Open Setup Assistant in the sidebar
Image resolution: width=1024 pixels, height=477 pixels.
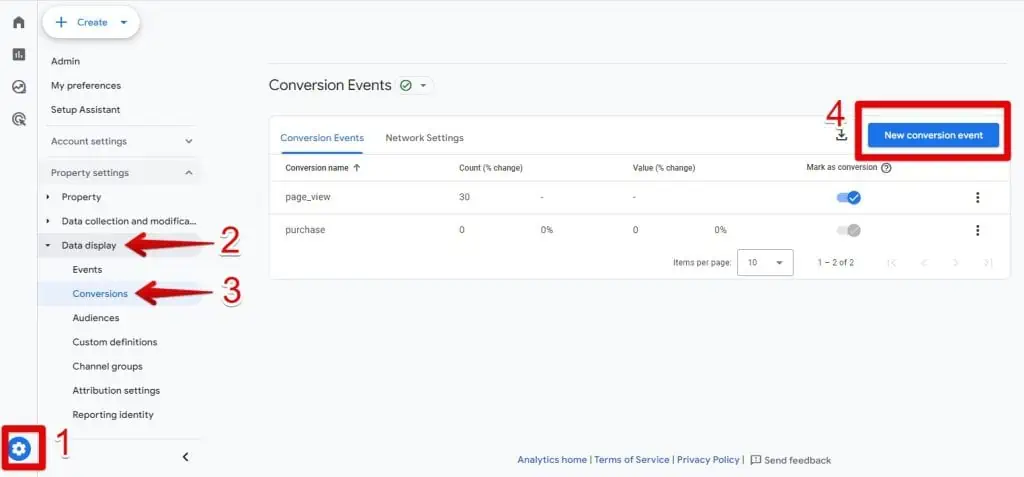point(86,110)
